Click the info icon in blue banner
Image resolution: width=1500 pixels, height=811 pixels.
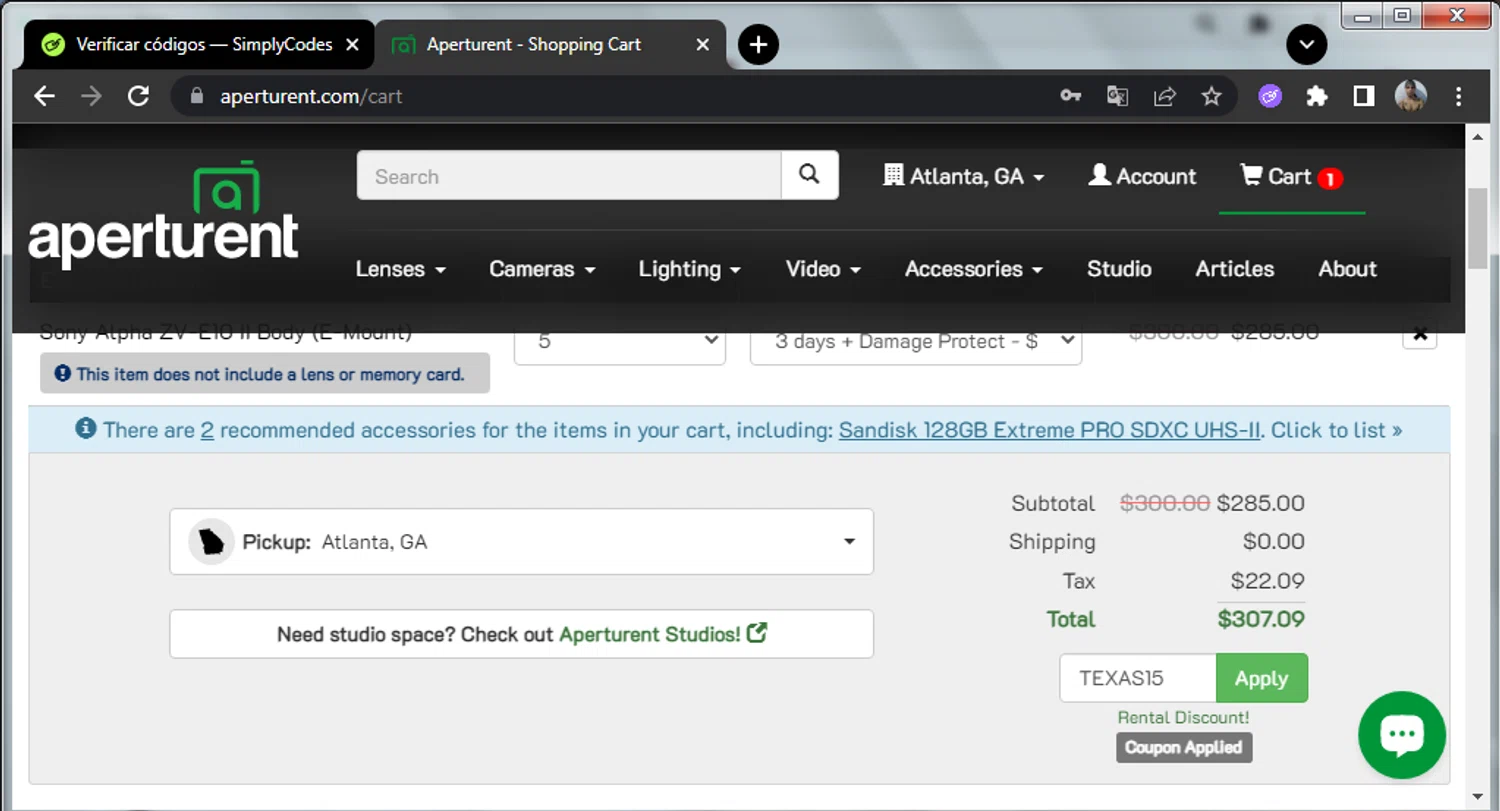point(86,429)
